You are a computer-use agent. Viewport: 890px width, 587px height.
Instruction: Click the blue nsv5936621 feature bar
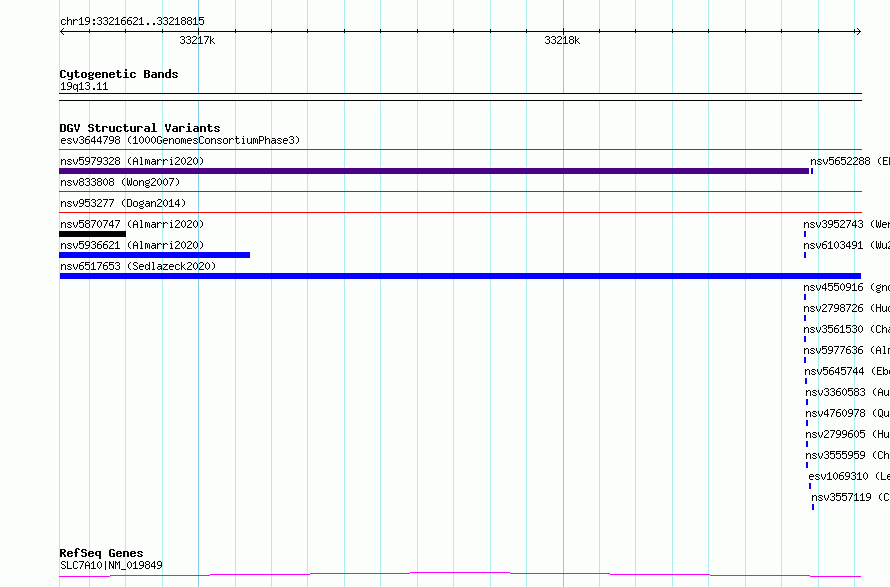tap(154, 255)
